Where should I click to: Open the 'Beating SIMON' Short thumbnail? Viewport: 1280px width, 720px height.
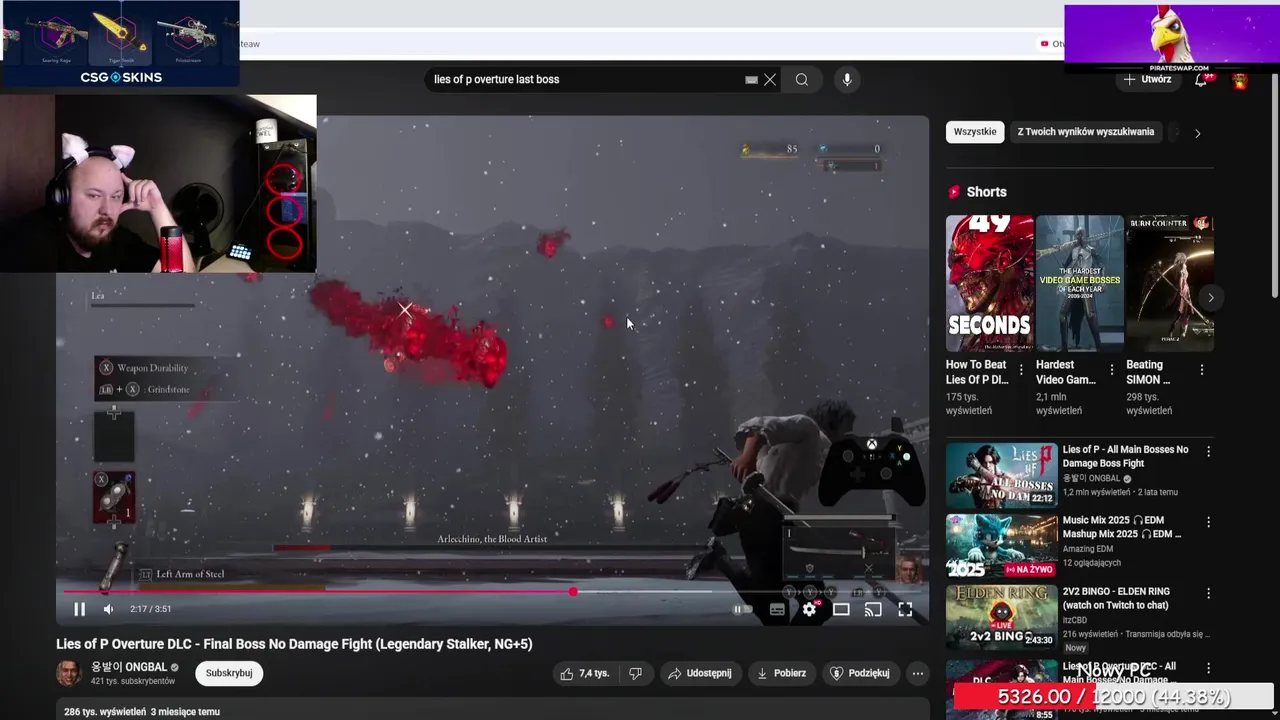click(1170, 283)
